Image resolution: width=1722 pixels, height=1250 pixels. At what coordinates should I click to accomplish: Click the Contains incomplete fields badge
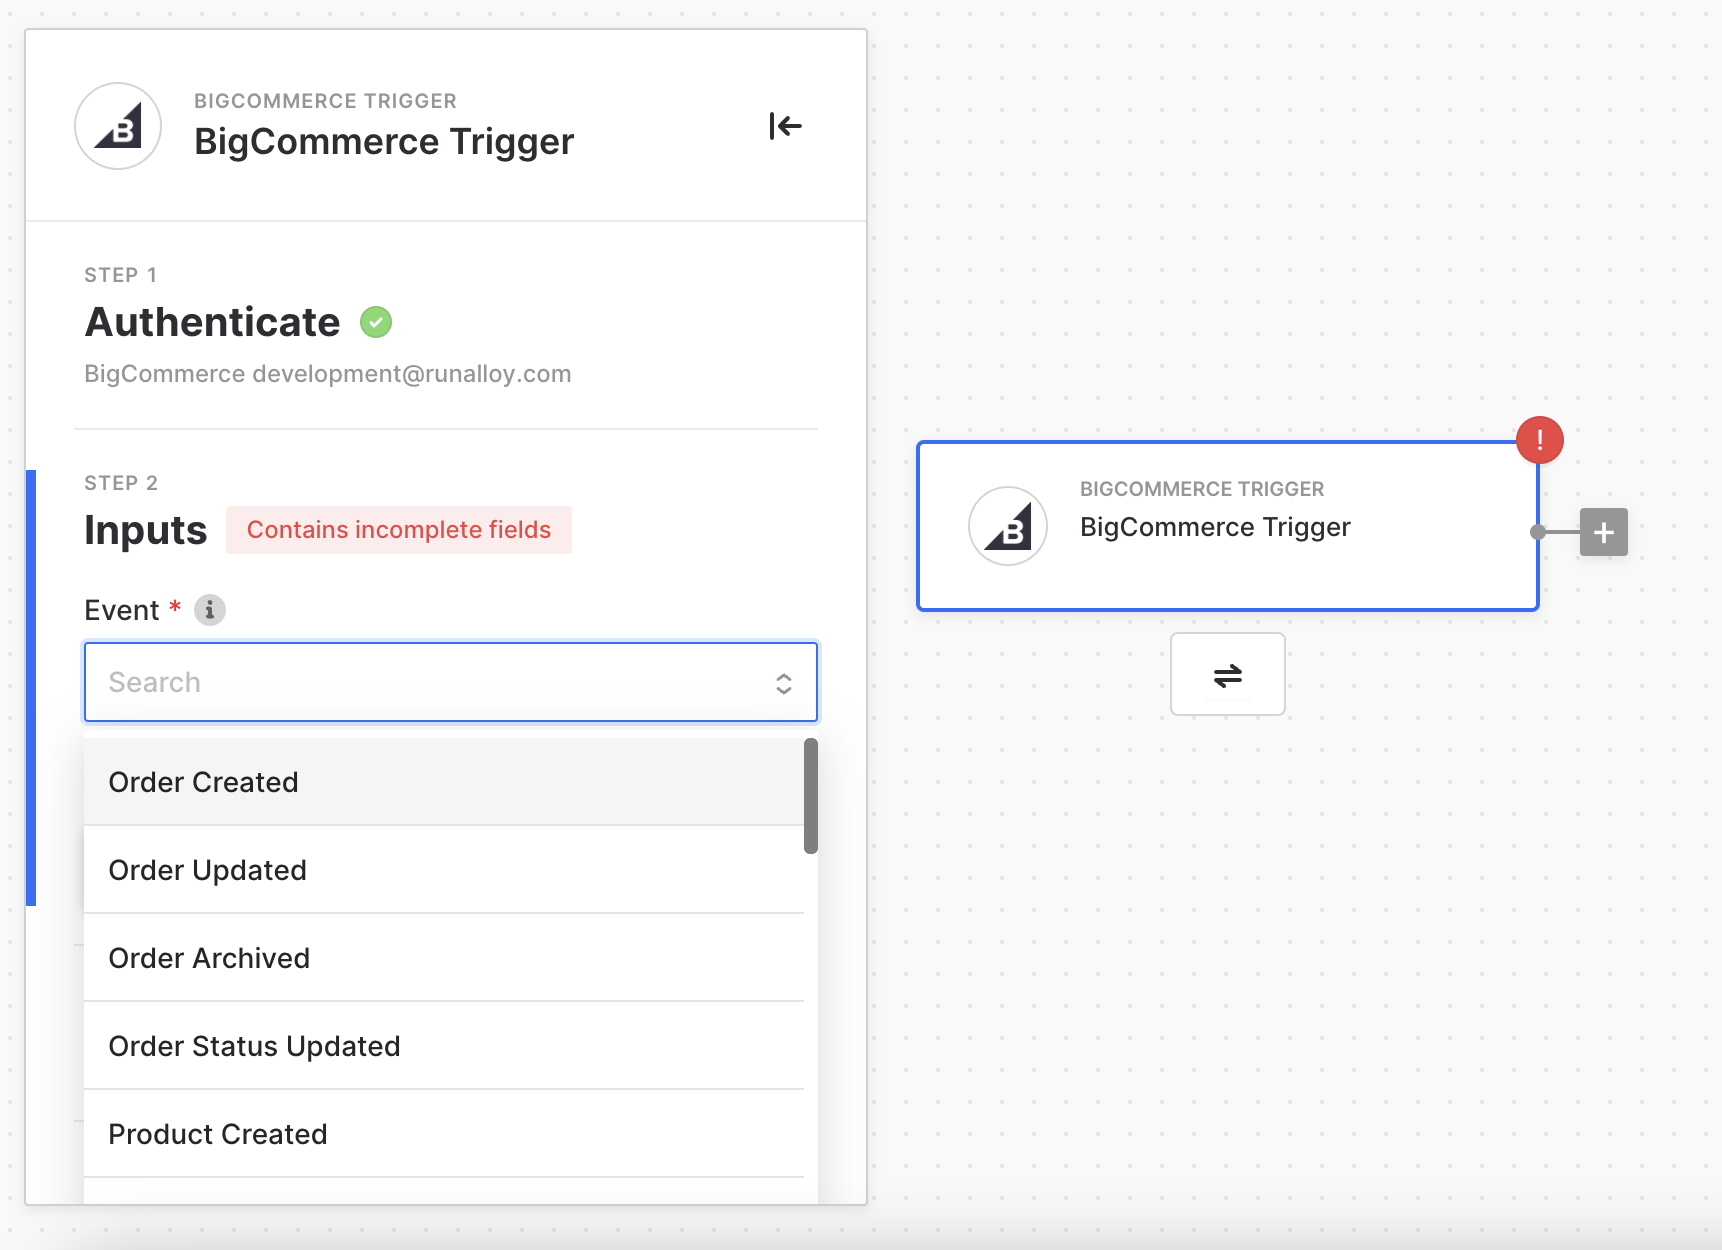pyautogui.click(x=399, y=530)
